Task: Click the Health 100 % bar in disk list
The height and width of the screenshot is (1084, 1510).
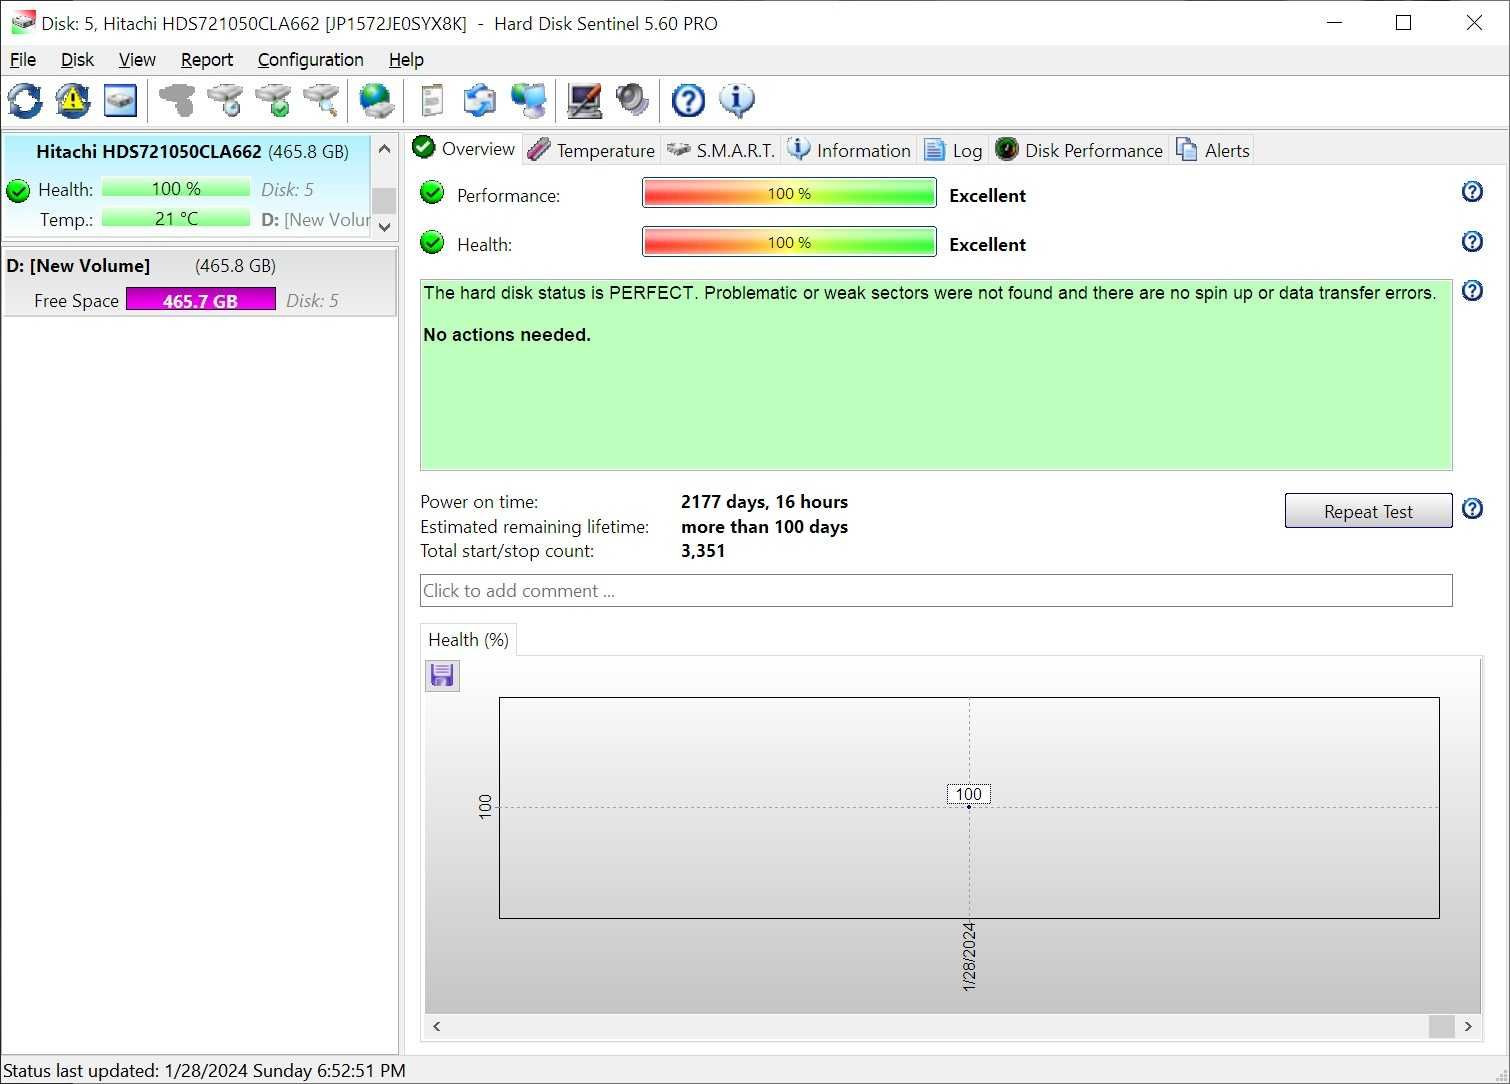Action: pos(176,188)
